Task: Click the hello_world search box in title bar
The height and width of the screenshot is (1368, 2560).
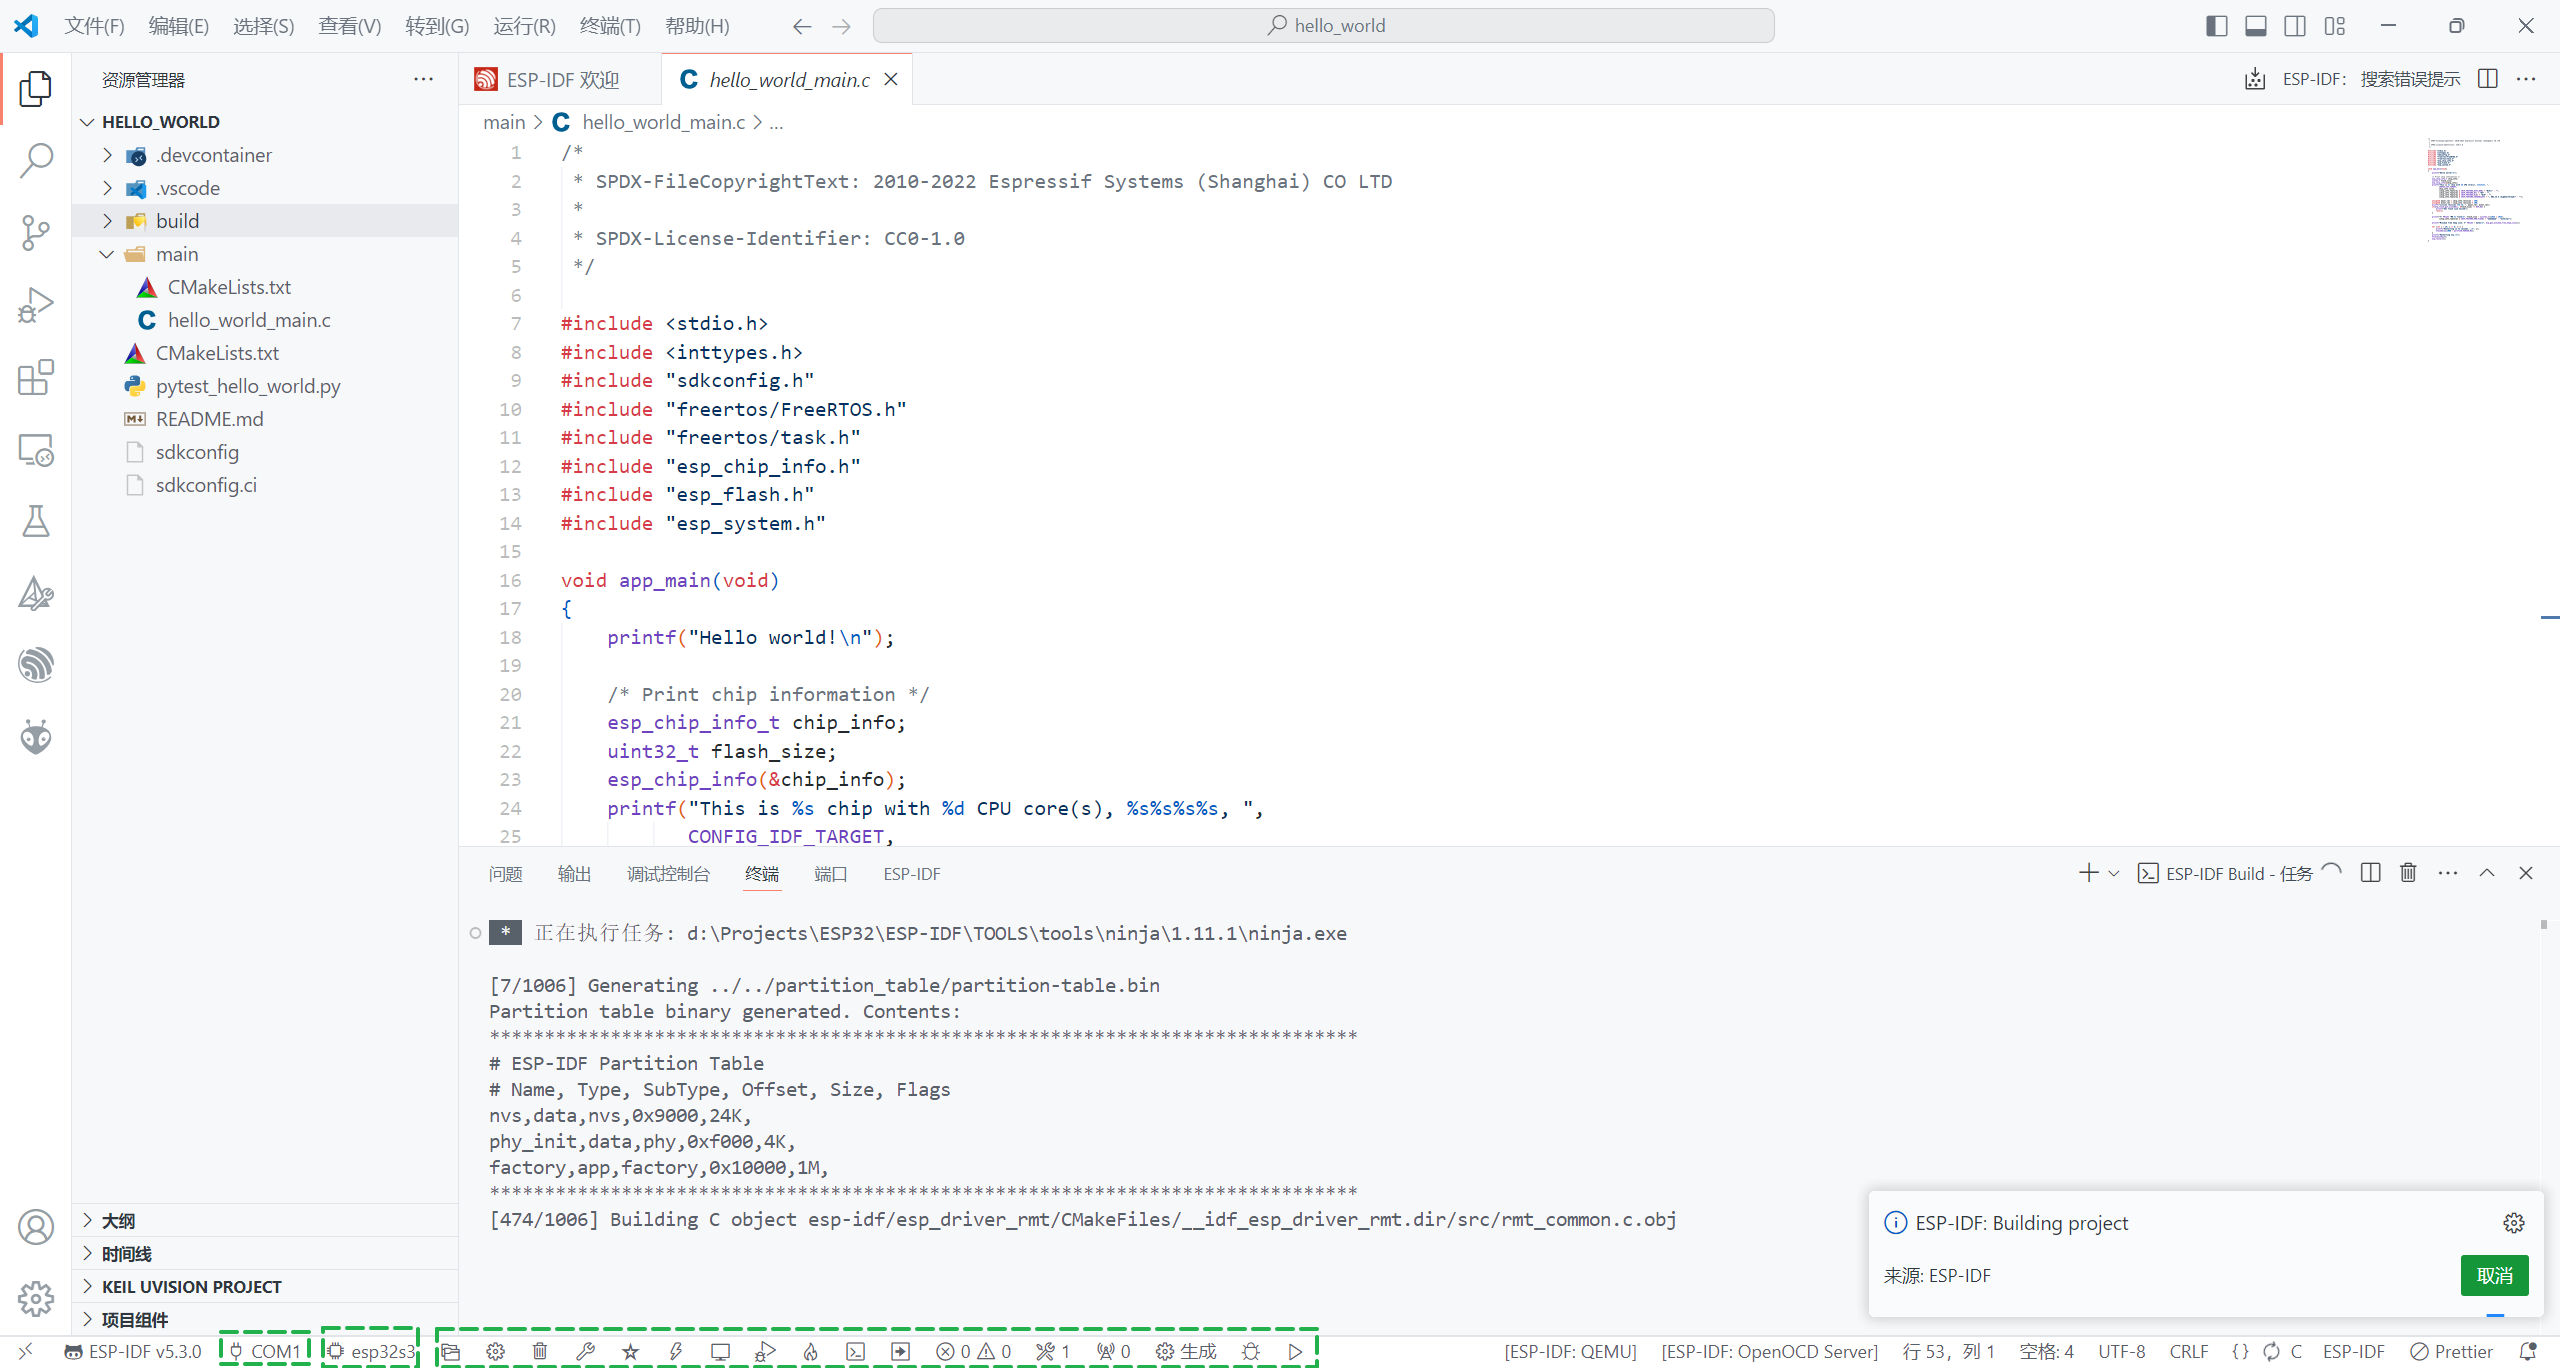Action: [1323, 26]
